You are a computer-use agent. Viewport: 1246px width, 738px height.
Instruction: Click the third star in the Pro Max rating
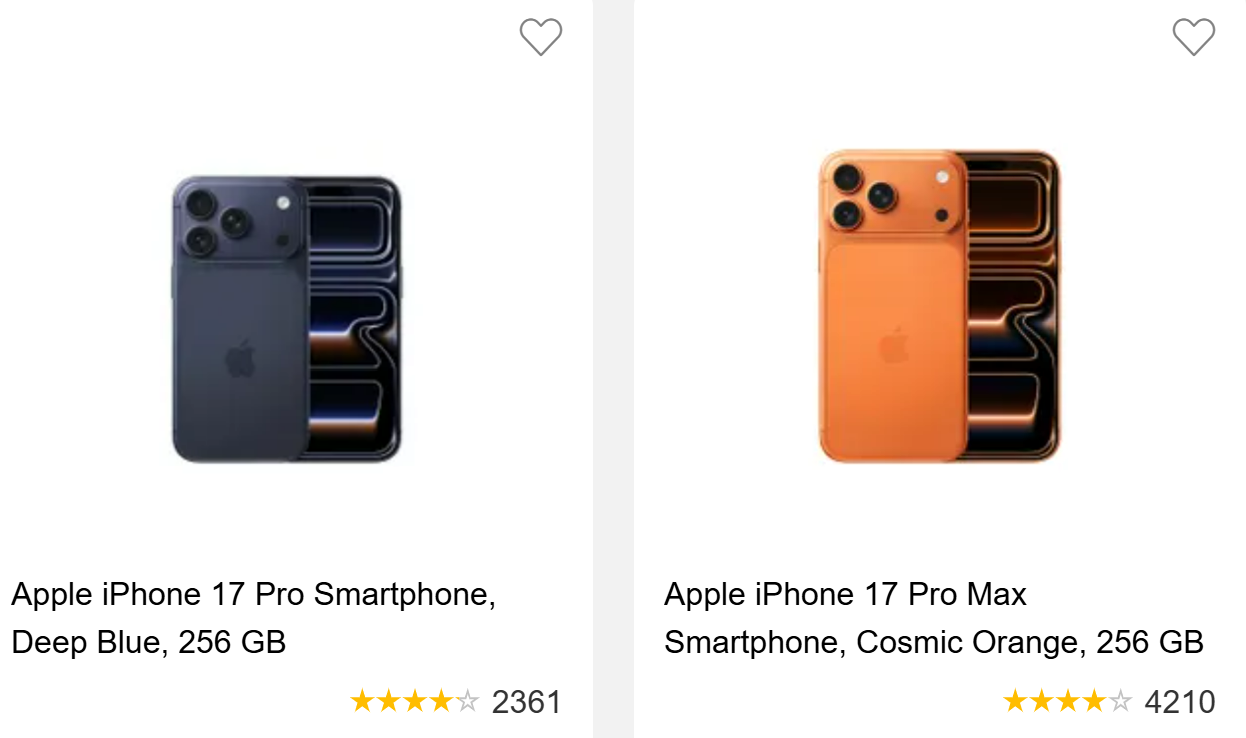pyautogui.click(x=1067, y=702)
